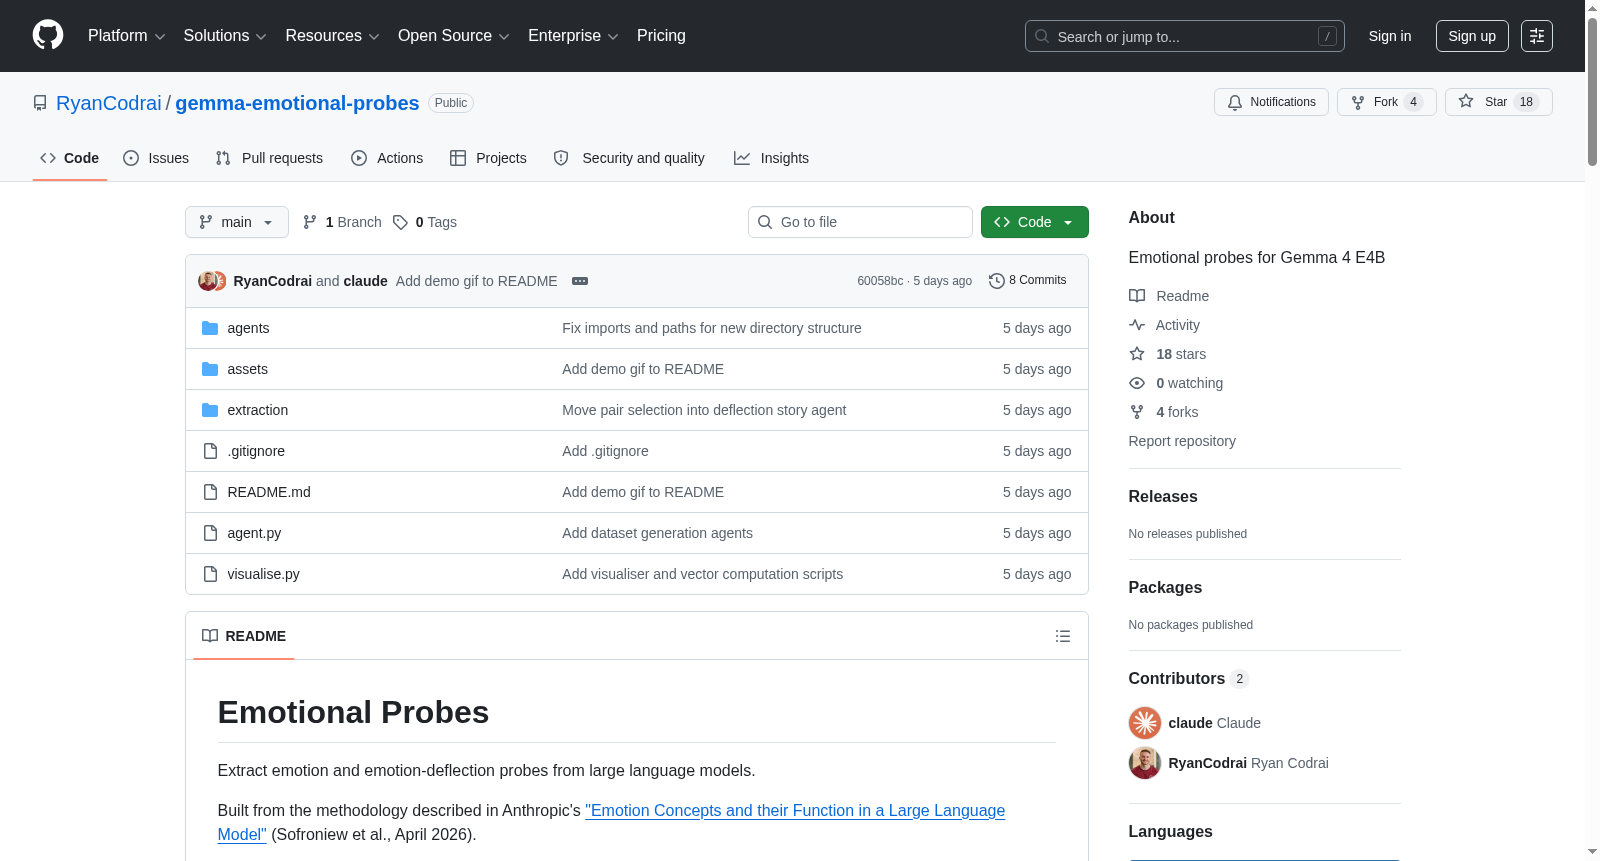Viewport: 1600px width, 861px height.
Task: Click the stars icon in About
Action: click(x=1137, y=354)
